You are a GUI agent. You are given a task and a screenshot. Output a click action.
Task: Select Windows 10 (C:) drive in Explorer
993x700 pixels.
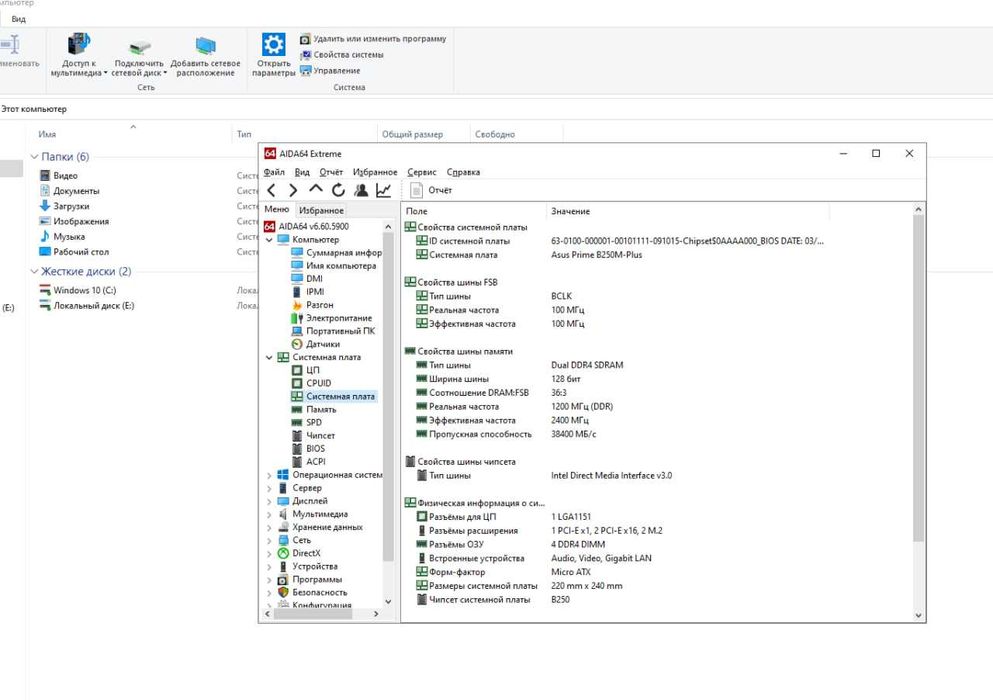(78, 290)
